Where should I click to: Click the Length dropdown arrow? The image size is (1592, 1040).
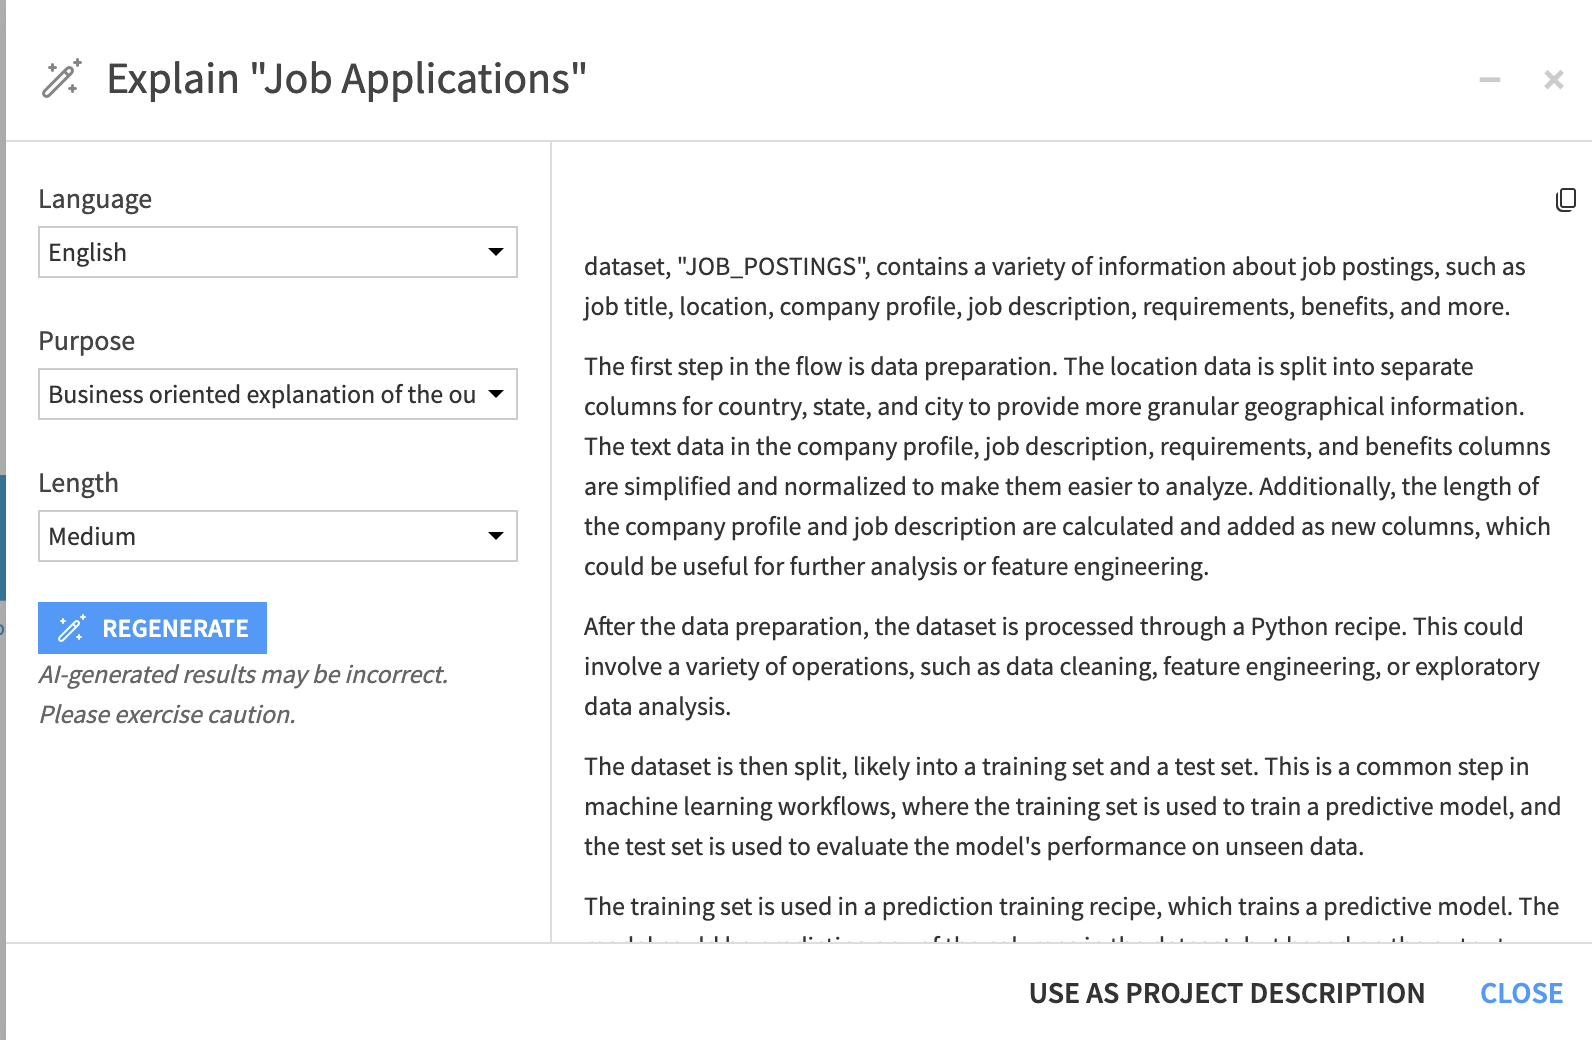496,536
